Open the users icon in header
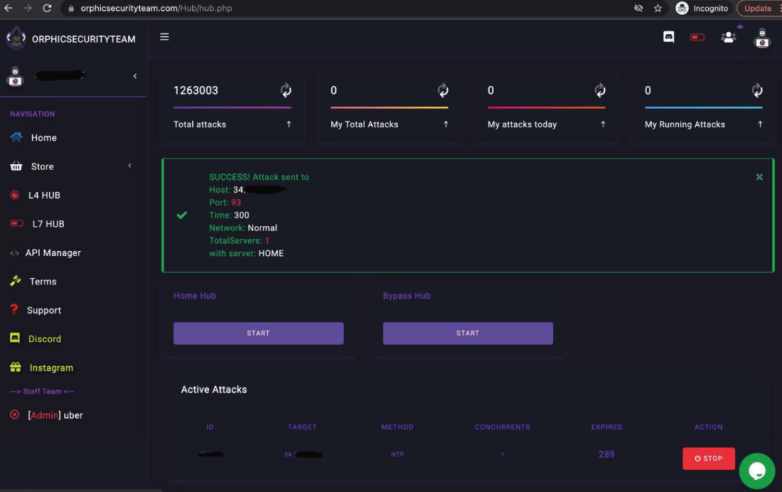 click(x=728, y=37)
